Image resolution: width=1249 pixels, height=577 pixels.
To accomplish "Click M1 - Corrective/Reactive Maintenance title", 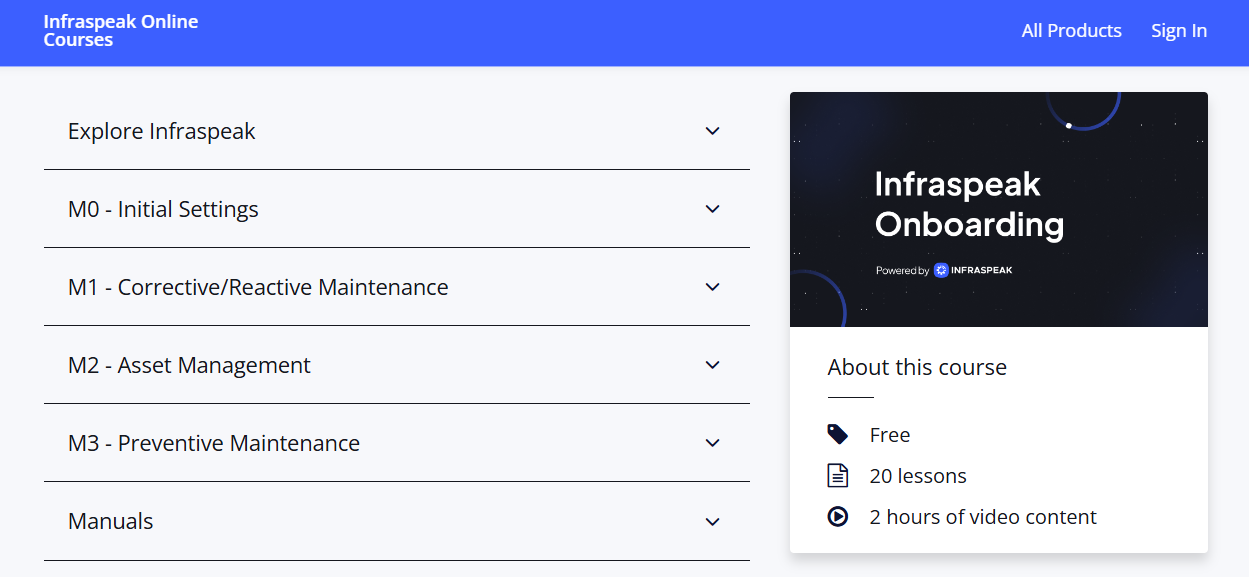I will coord(258,287).
